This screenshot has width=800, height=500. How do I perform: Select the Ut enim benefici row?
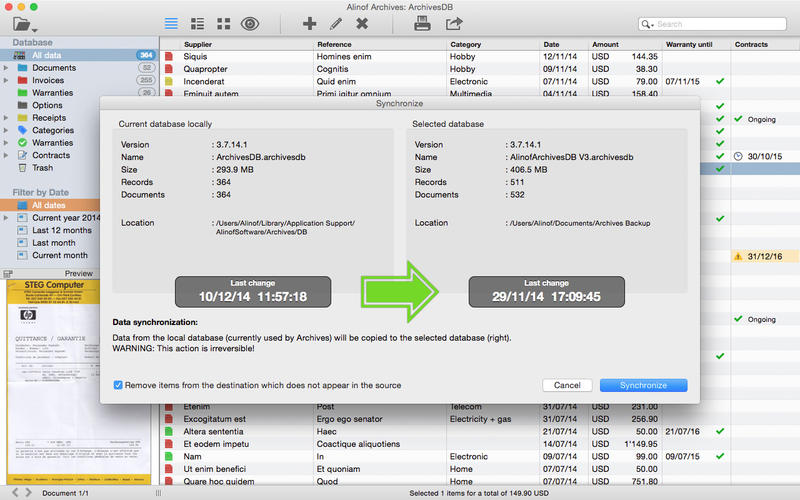pos(480,469)
